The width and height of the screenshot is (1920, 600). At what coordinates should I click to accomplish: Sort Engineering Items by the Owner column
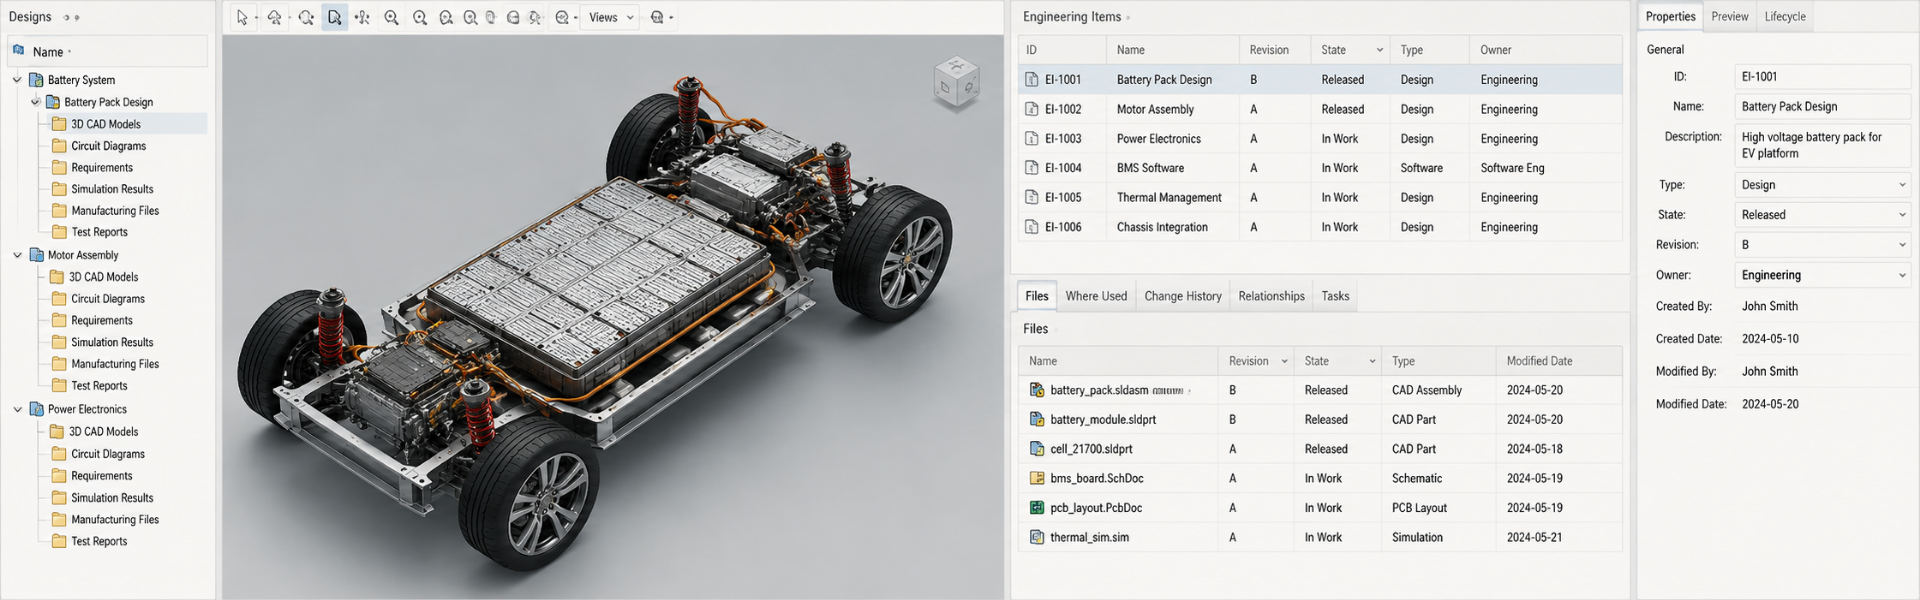point(1545,50)
